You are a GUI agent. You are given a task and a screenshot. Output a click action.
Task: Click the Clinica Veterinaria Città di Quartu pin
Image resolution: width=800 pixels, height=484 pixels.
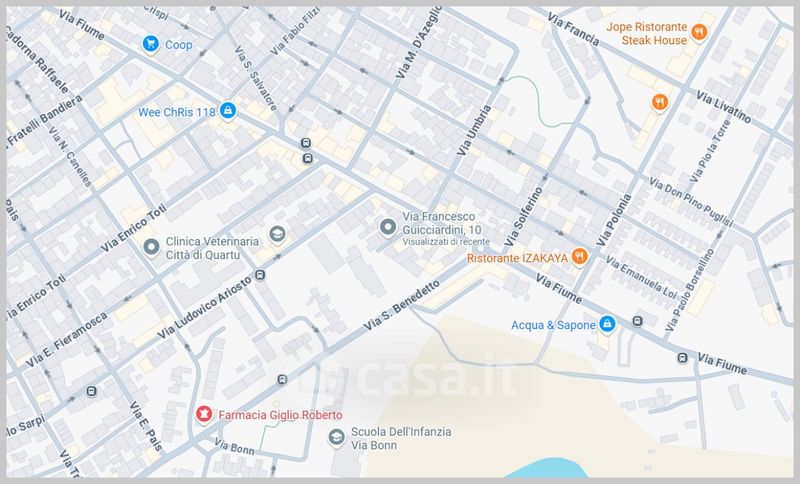pos(151,247)
